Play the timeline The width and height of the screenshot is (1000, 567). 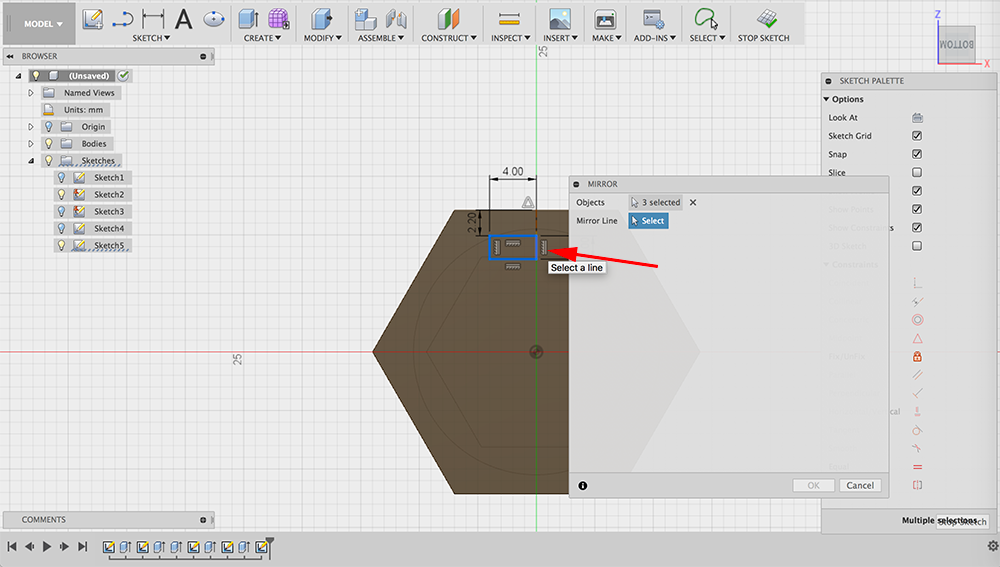[x=47, y=546]
